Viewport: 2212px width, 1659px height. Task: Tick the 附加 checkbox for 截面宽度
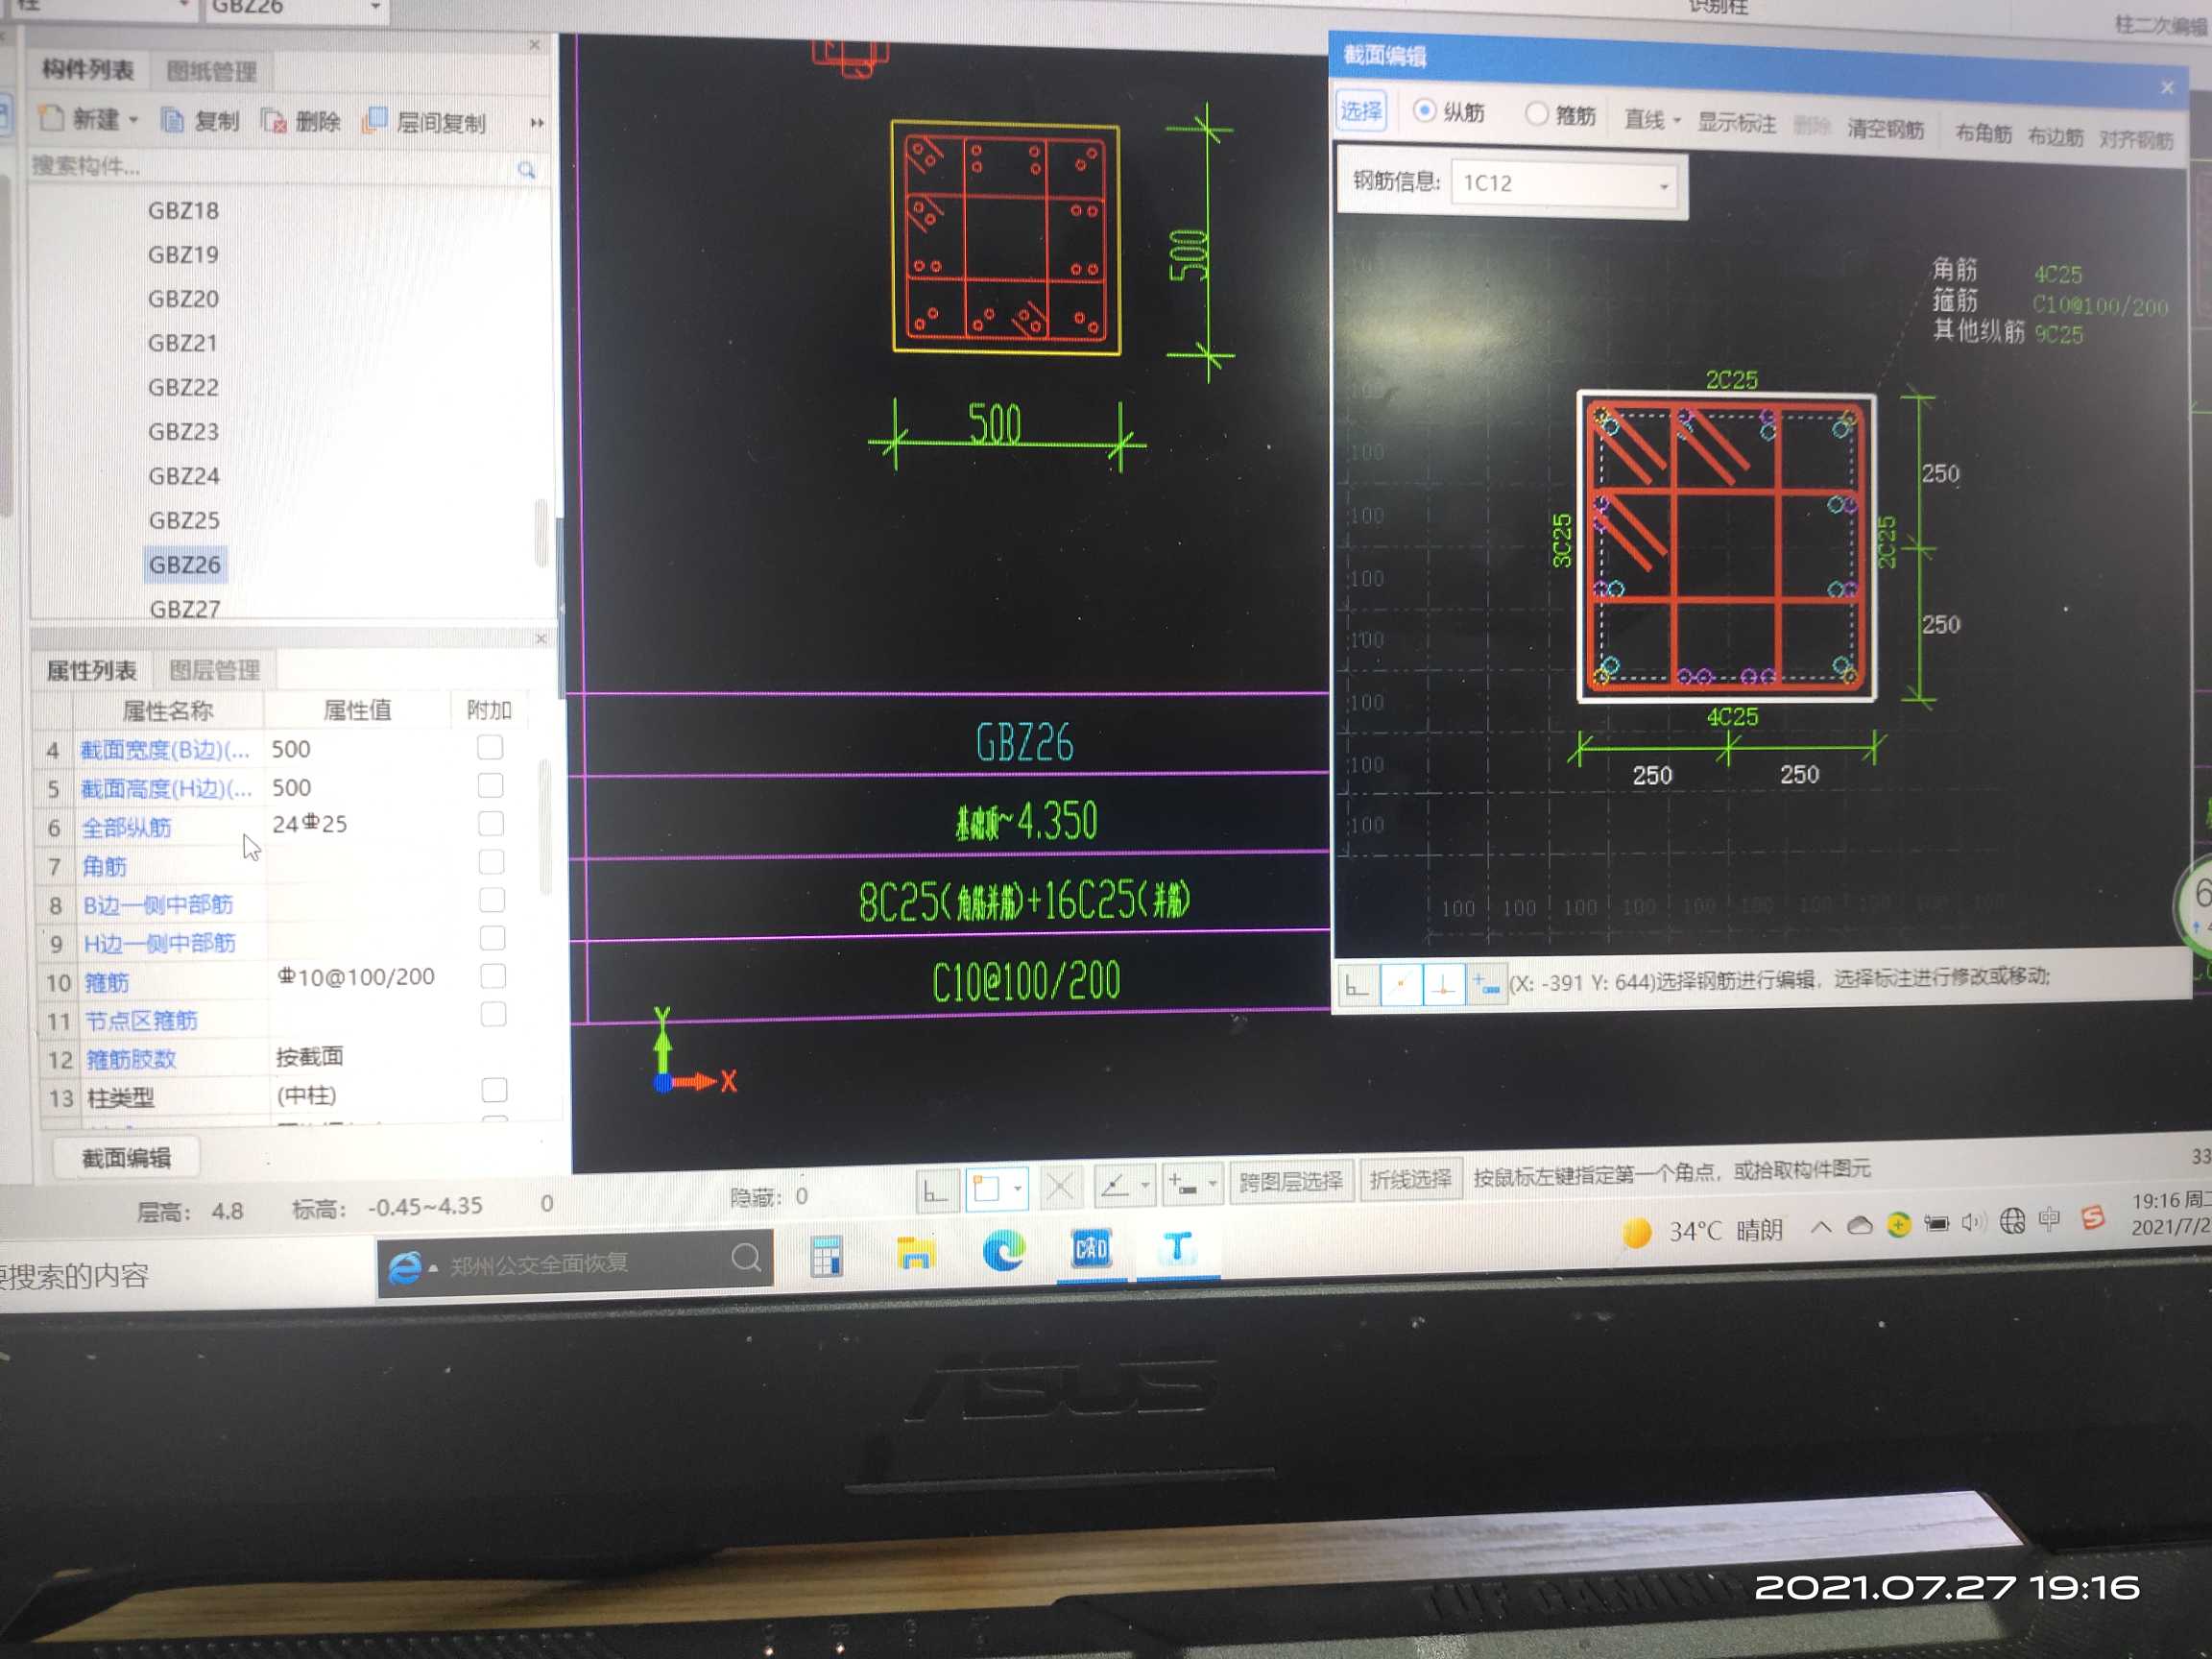click(x=490, y=747)
